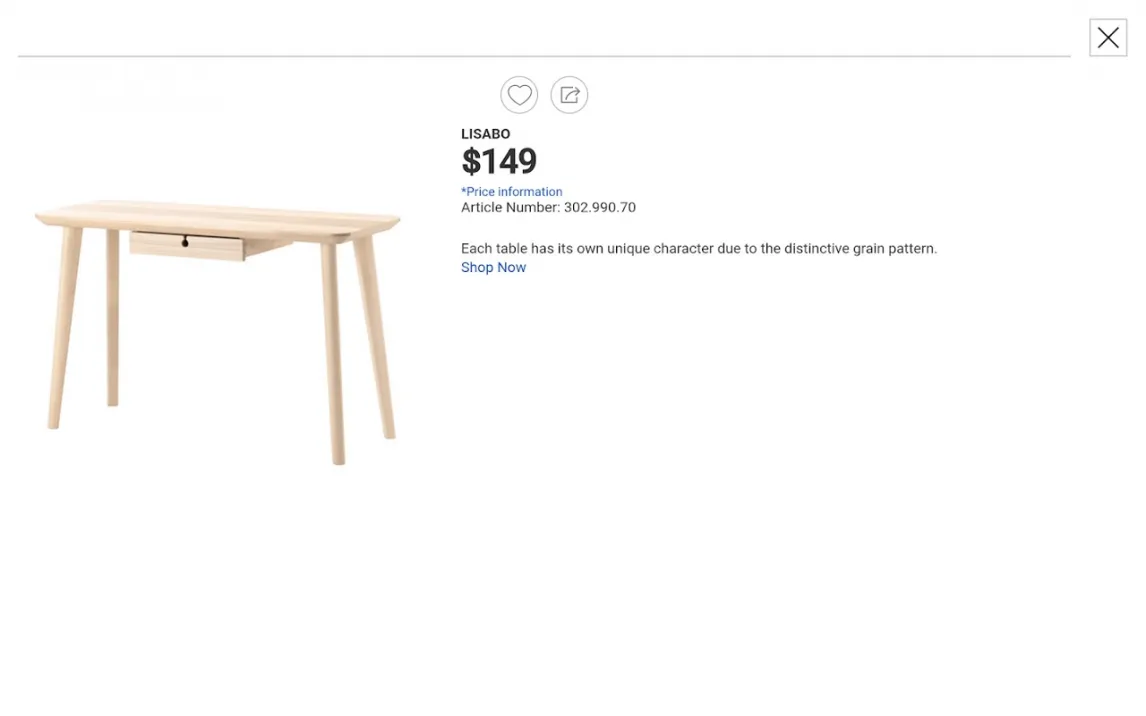The image size is (1146, 716).
Task: Follow the Shop Now link
Action: click(493, 267)
